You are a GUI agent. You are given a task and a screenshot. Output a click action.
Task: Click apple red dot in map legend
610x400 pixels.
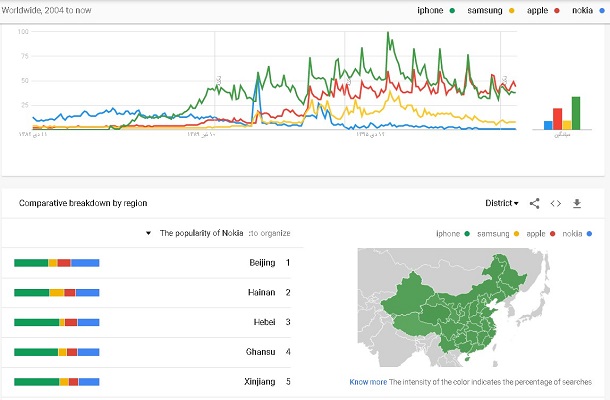pos(552,233)
